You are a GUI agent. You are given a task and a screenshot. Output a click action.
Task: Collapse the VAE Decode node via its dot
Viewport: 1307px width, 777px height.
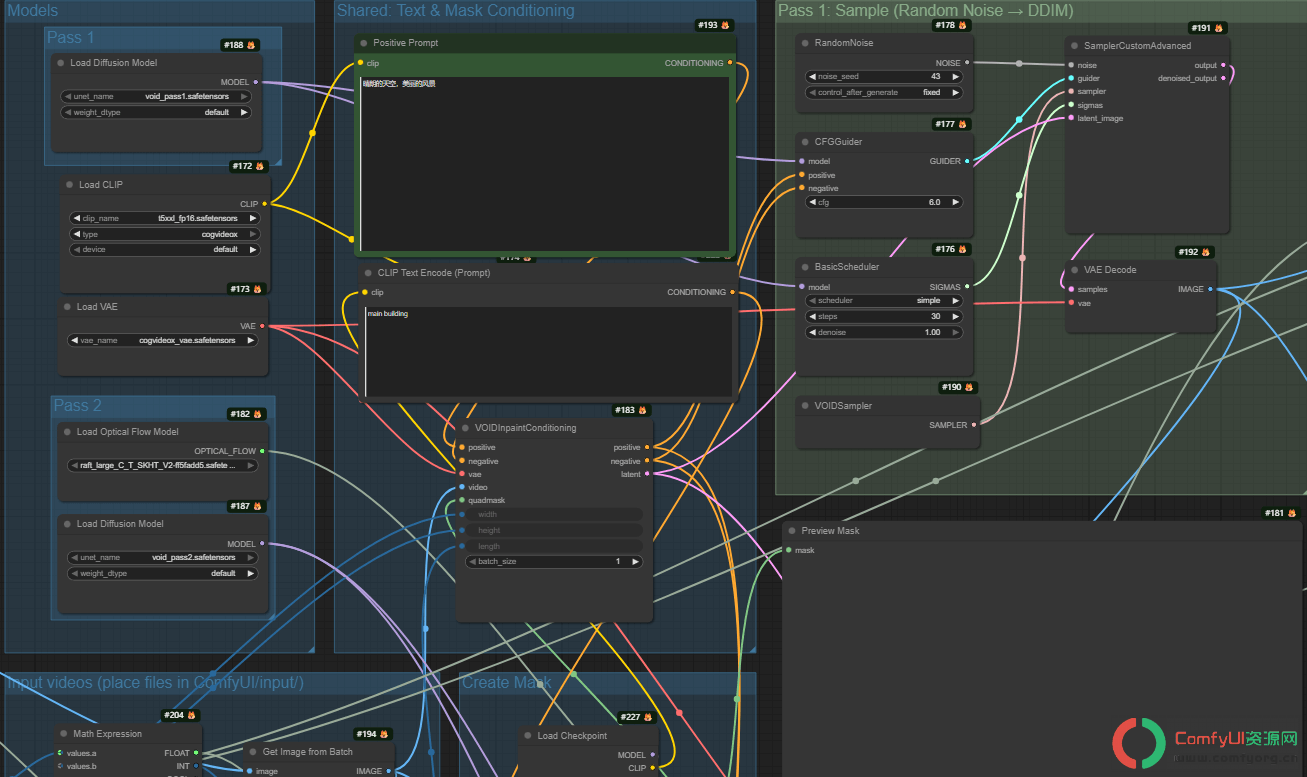tap(1073, 270)
